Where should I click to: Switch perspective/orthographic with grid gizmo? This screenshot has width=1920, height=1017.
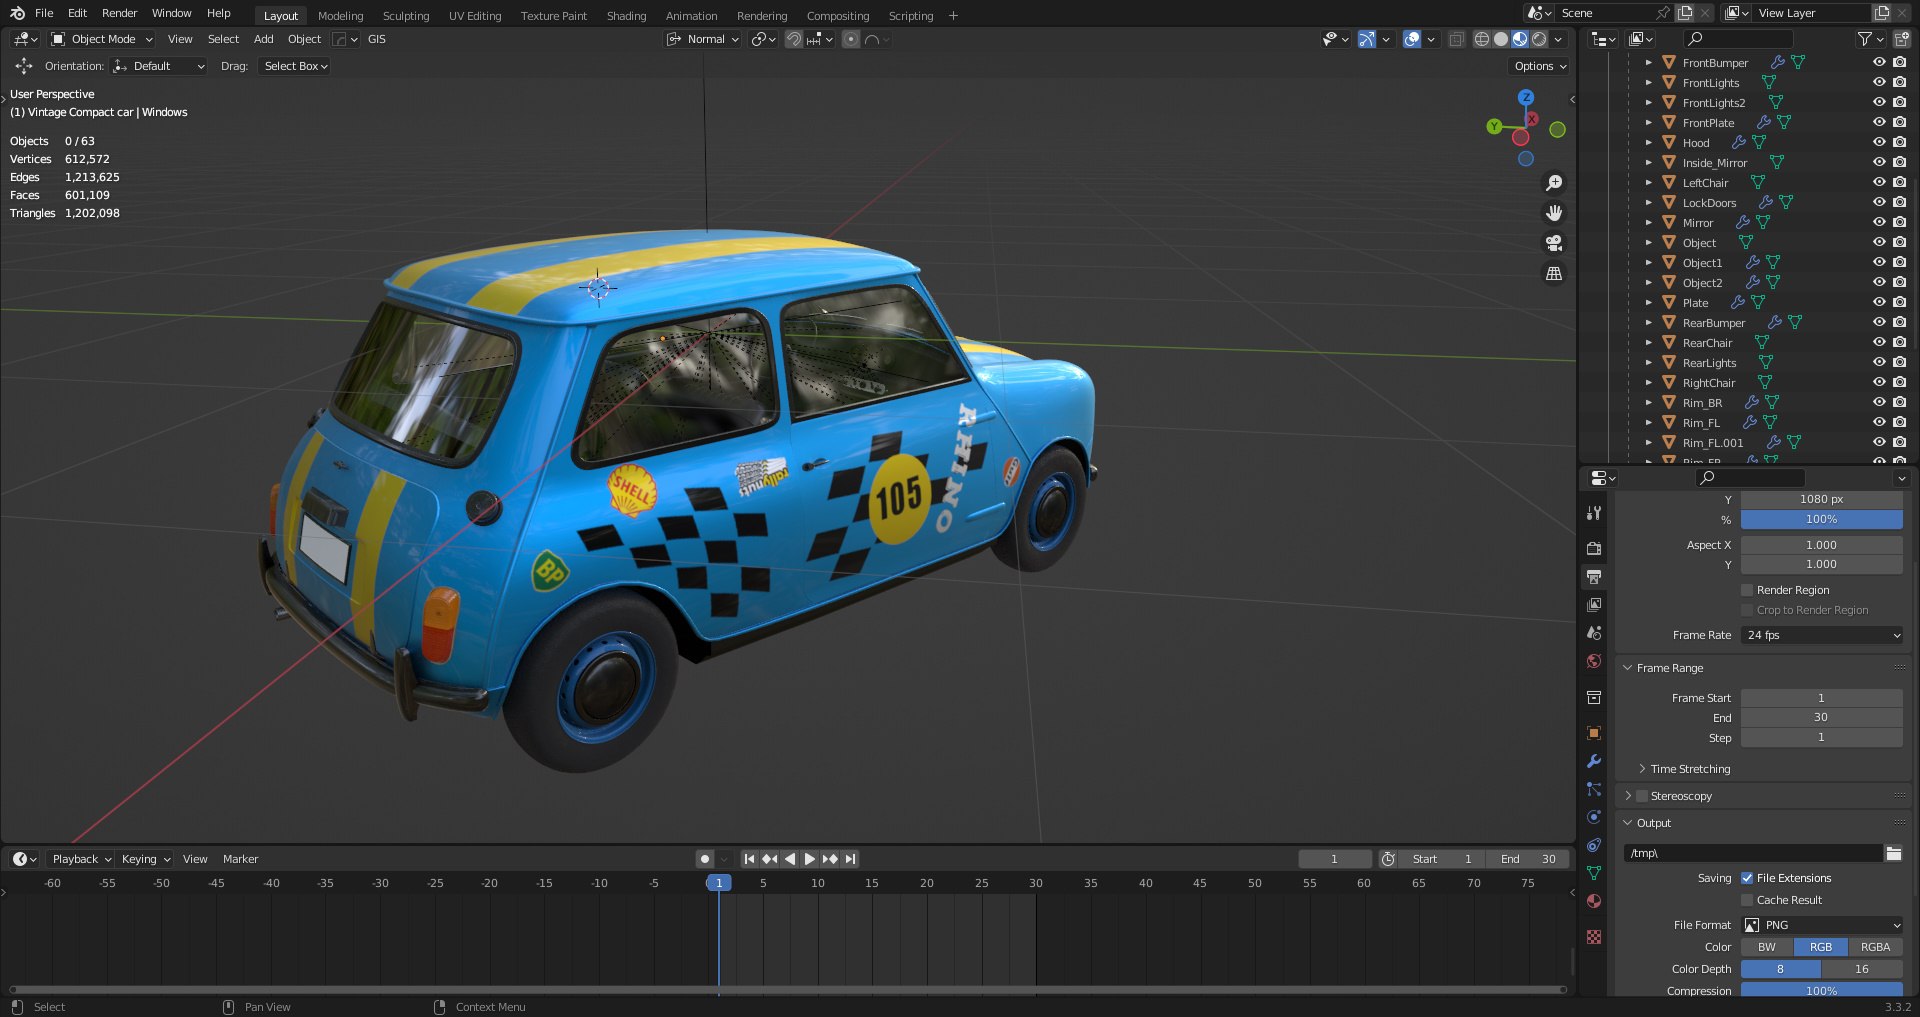coord(1554,273)
